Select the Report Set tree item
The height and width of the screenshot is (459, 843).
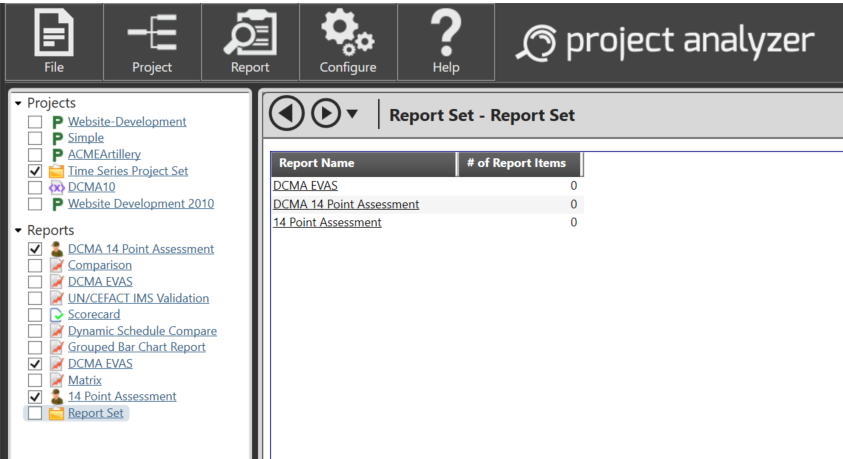pos(97,412)
